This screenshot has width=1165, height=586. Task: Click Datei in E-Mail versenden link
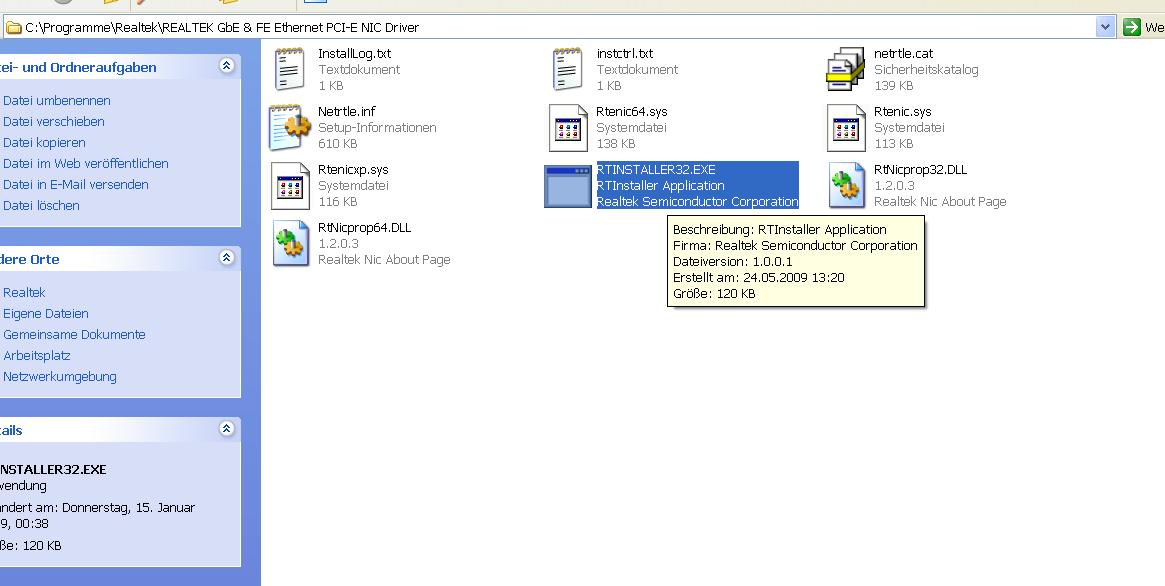(76, 184)
